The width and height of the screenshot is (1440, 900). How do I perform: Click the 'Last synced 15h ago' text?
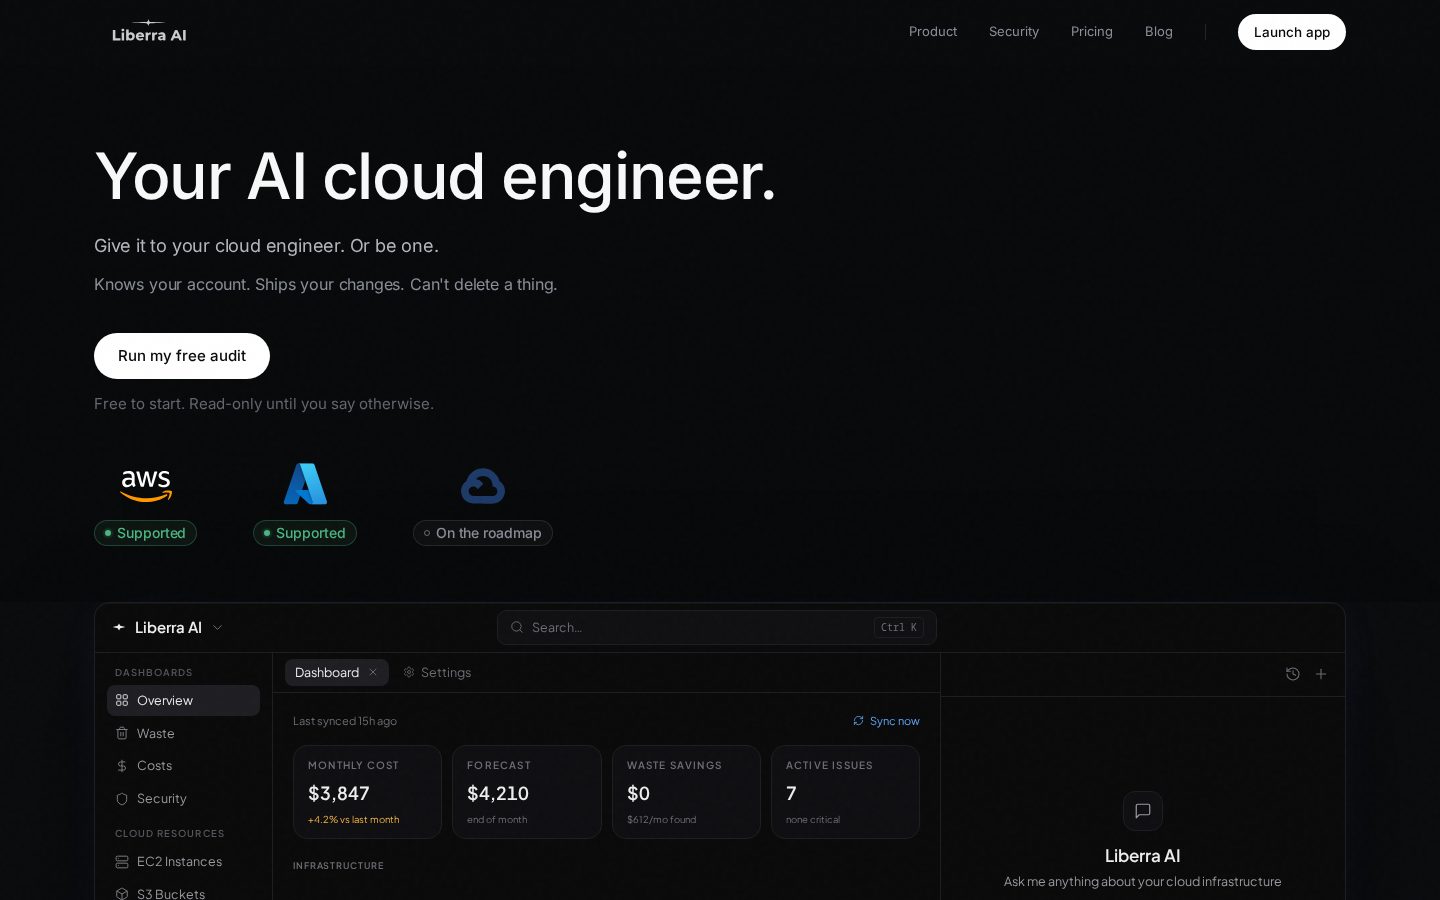pos(345,721)
